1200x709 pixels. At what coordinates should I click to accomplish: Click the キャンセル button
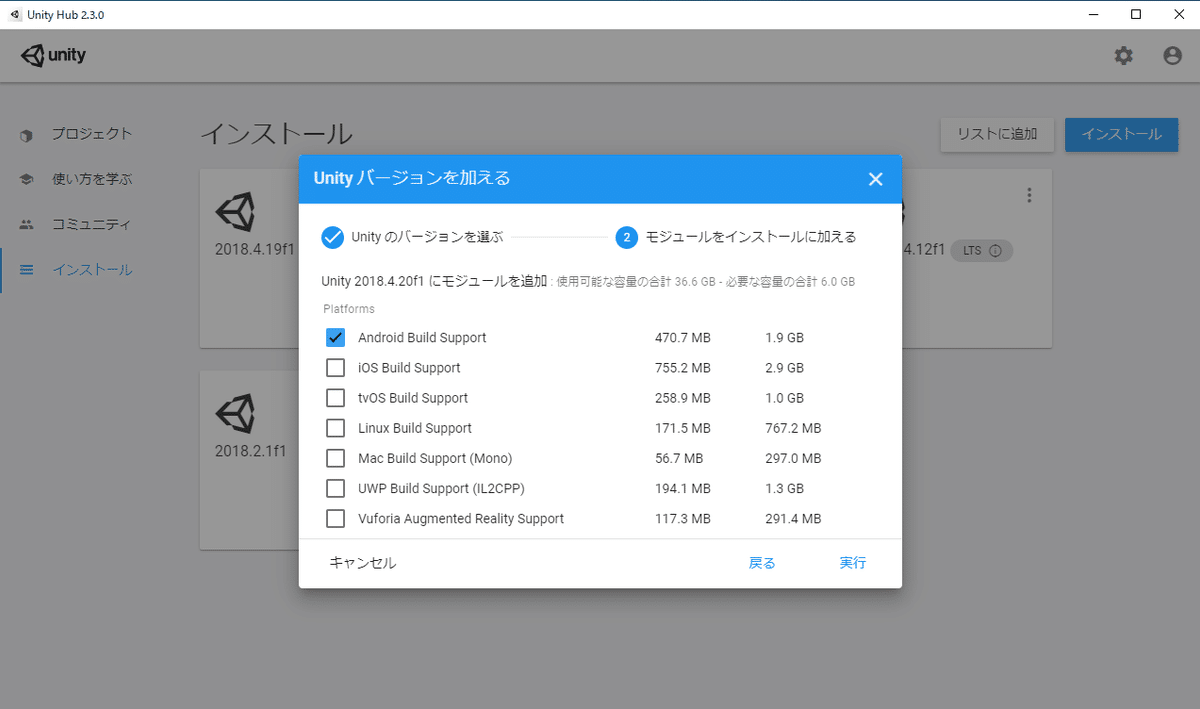pos(363,563)
